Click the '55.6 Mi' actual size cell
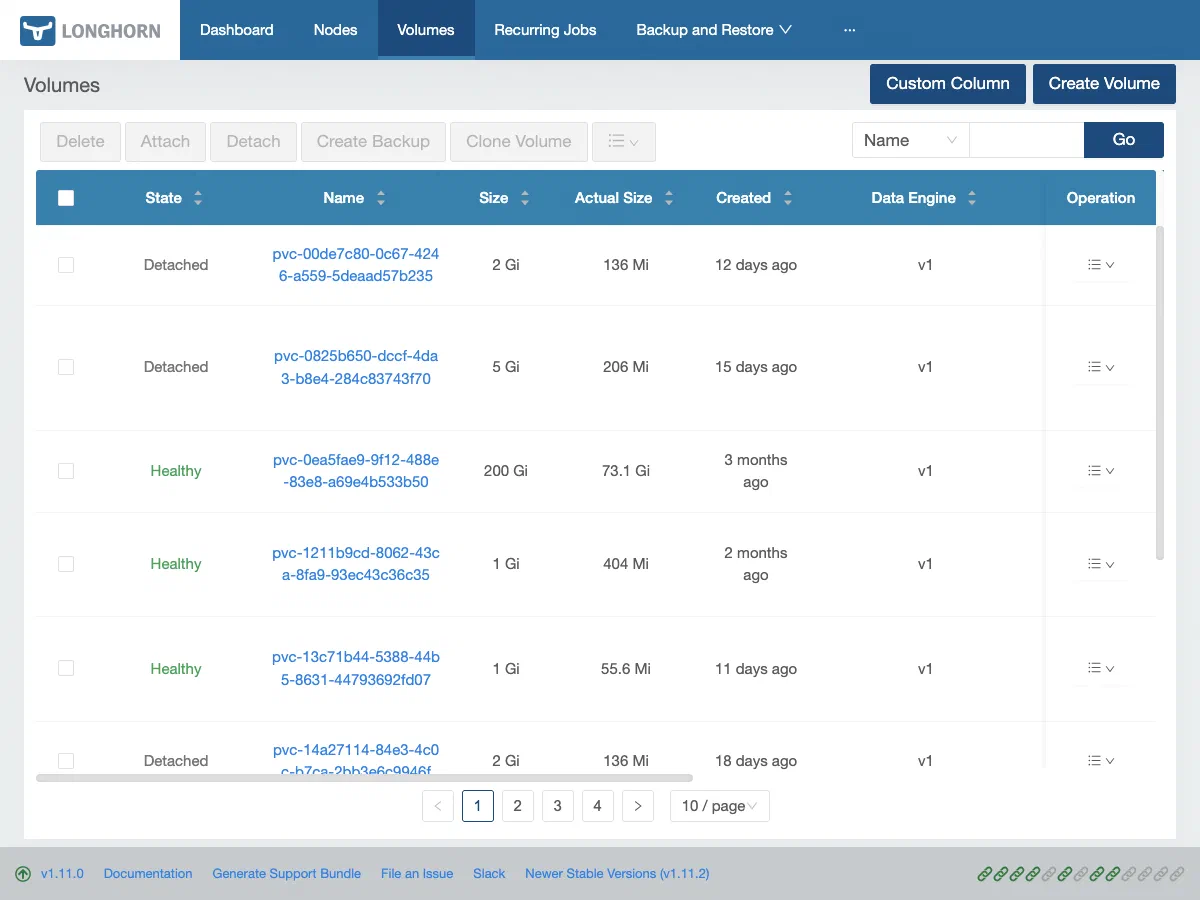The image size is (1200, 900). (x=626, y=669)
